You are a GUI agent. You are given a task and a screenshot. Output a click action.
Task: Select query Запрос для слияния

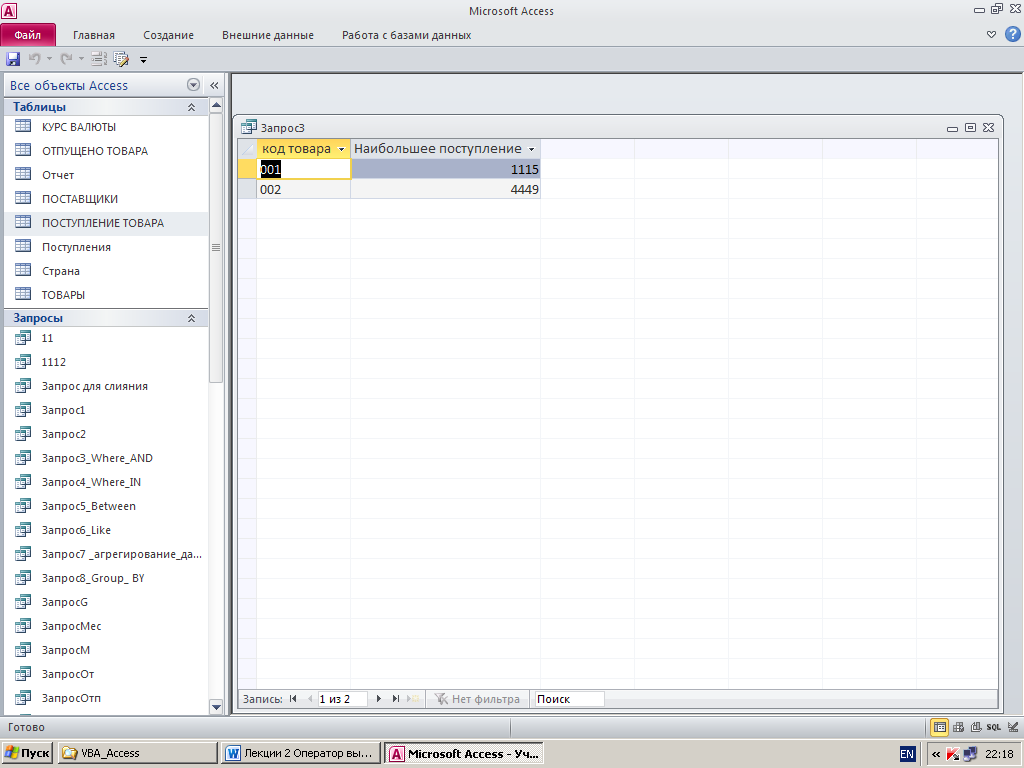106,386
